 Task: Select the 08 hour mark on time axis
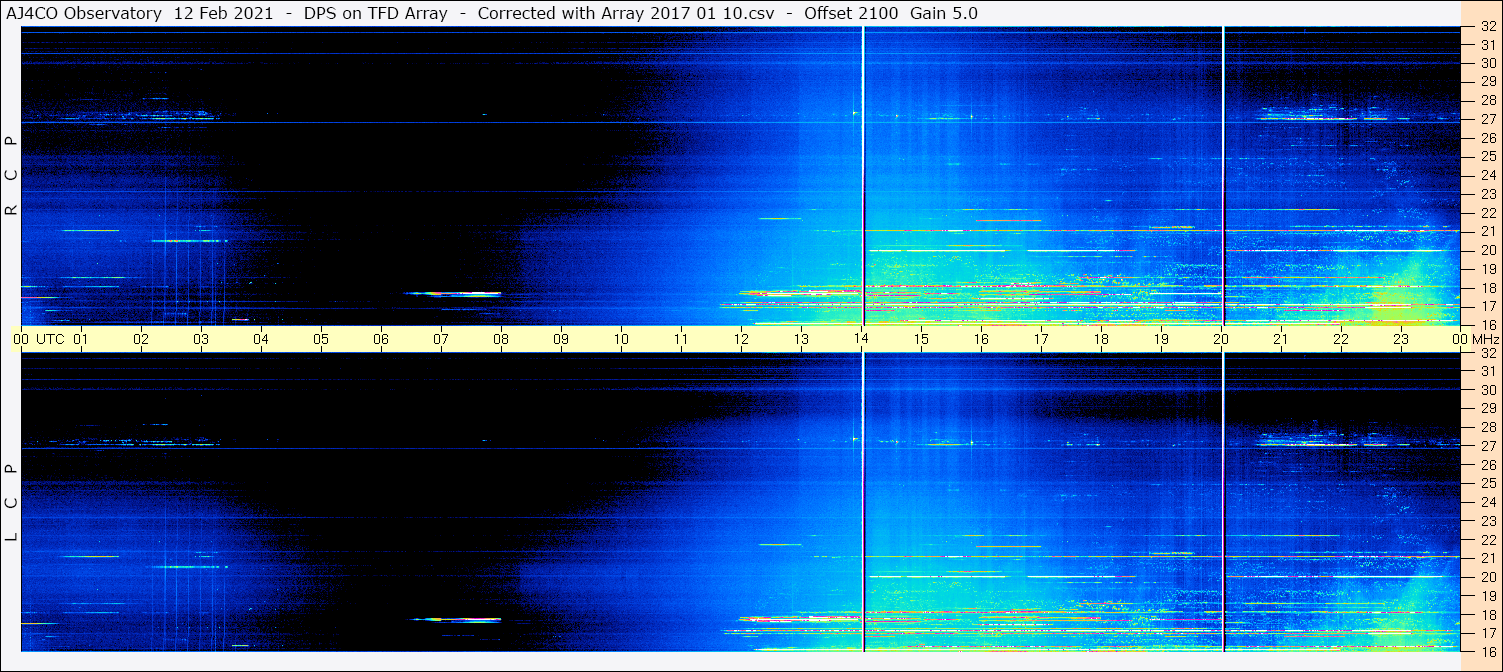[501, 339]
